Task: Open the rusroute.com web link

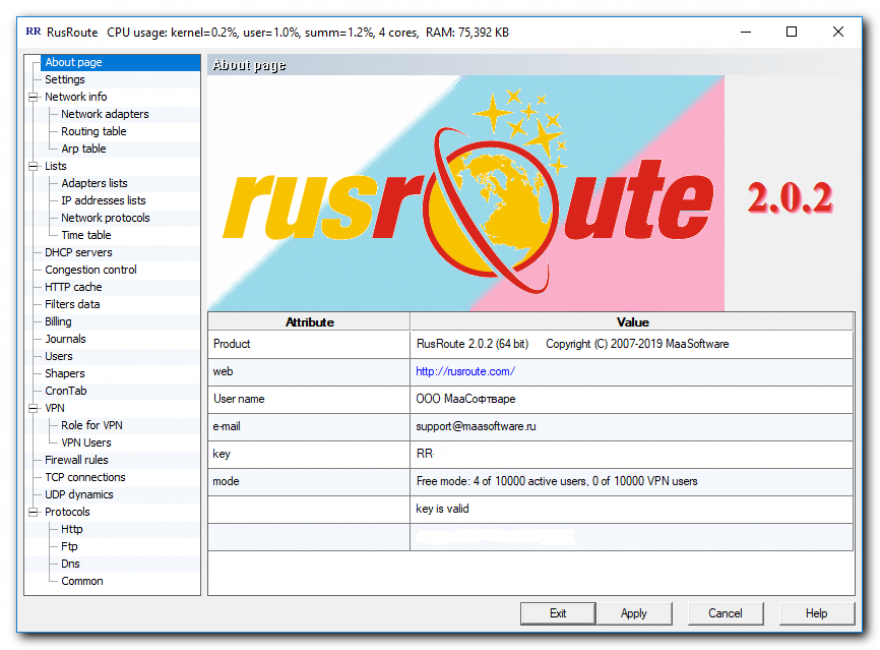Action: click(x=465, y=372)
